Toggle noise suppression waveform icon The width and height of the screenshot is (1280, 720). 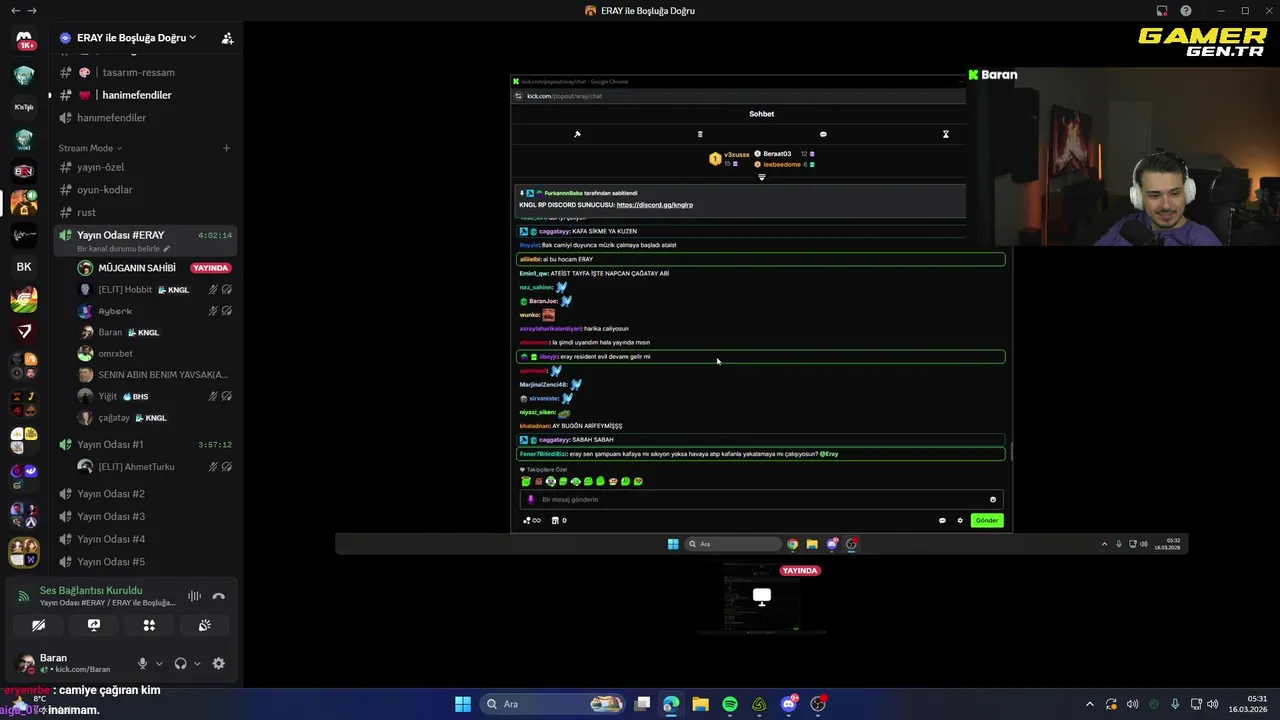tap(194, 596)
